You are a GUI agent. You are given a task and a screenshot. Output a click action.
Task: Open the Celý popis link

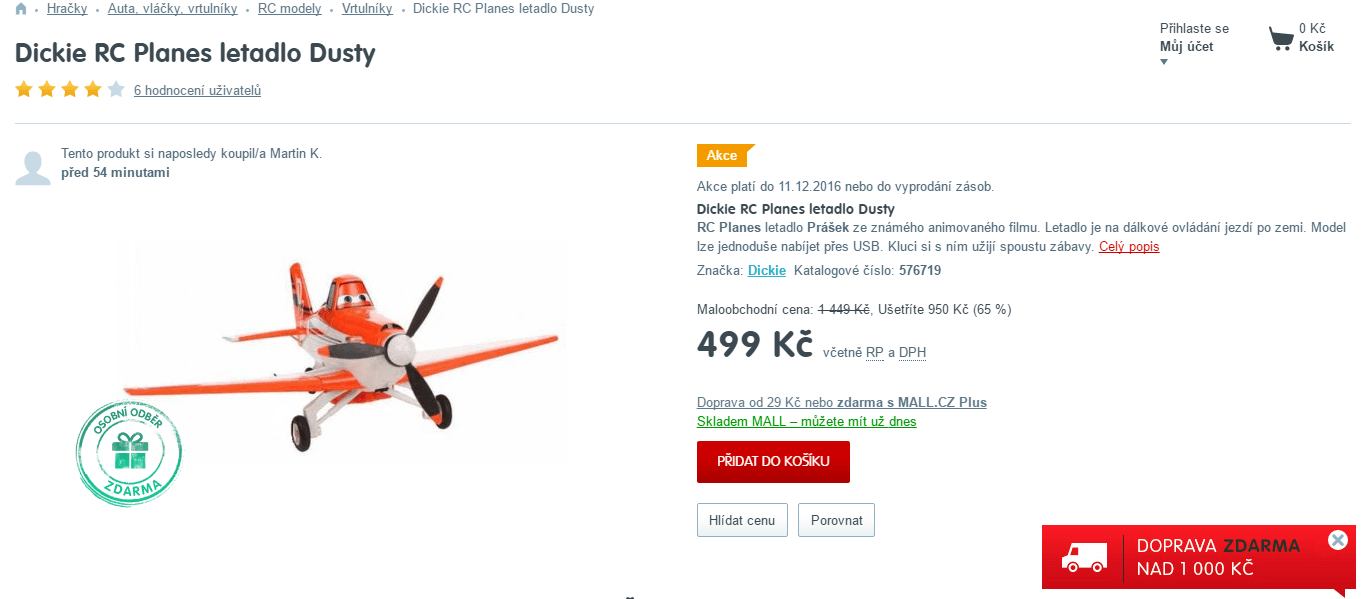(x=1129, y=247)
